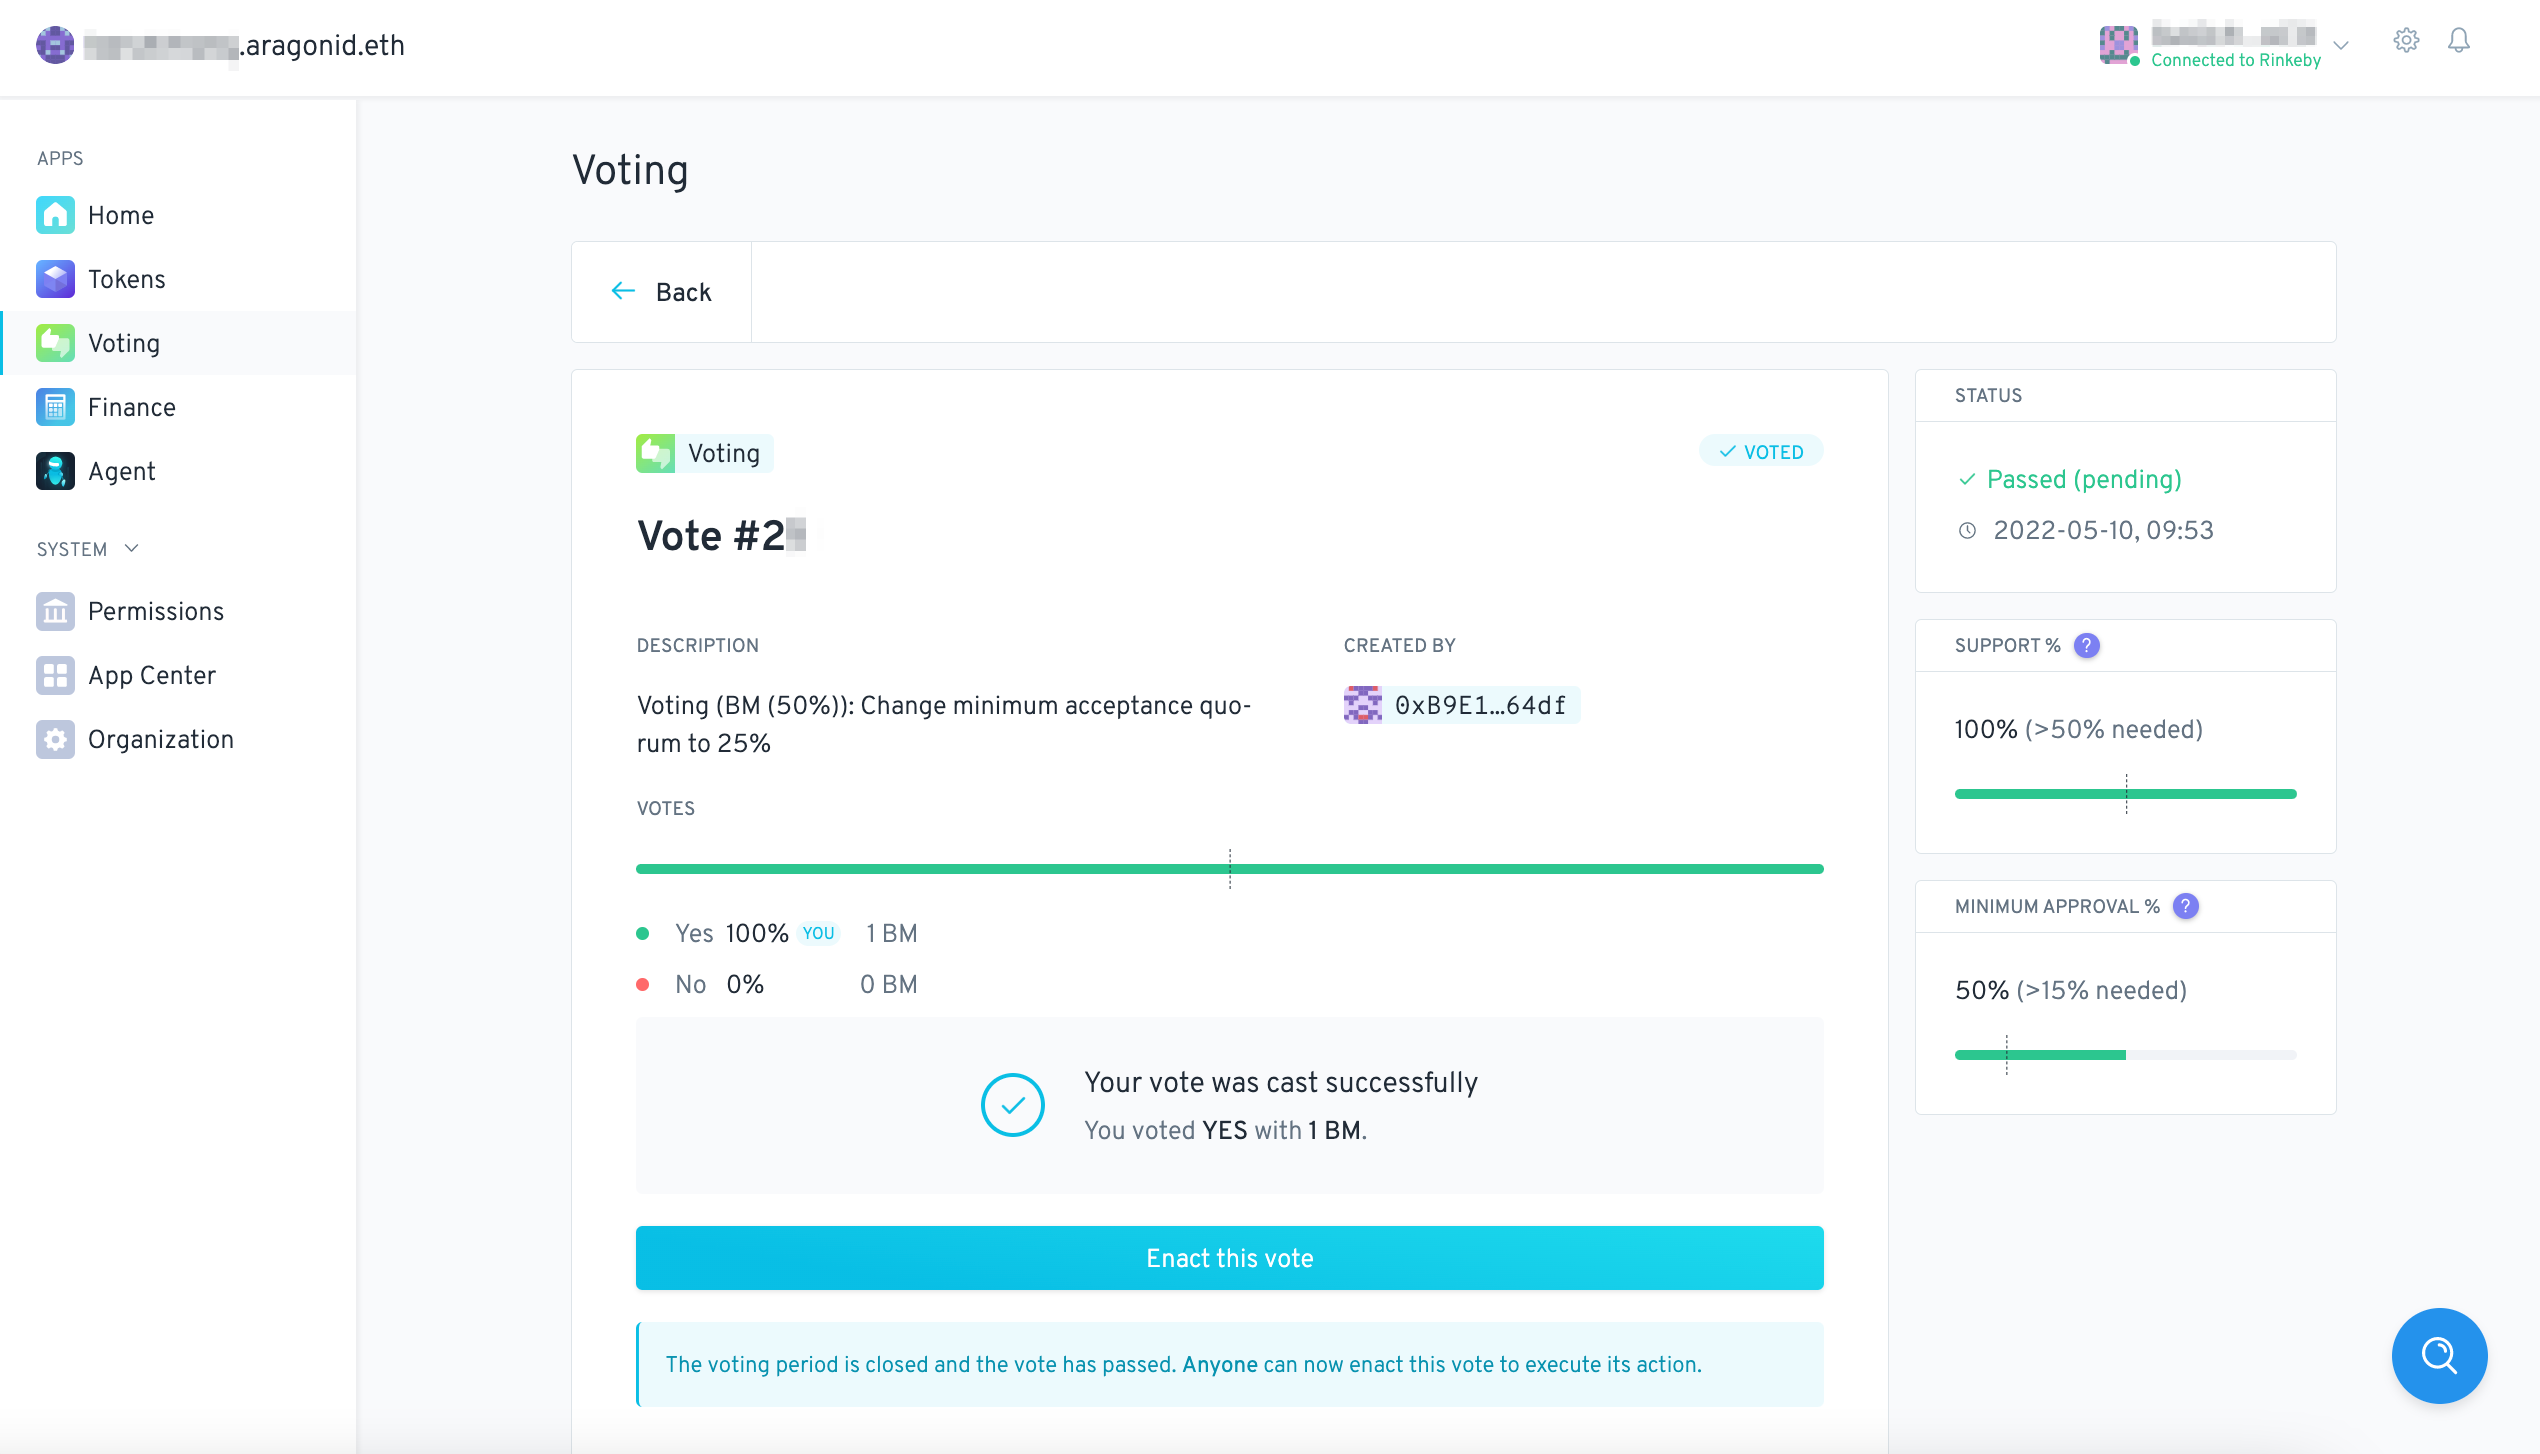Go Back to the votes list
This screenshot has height=1454, width=2540.
662,292
